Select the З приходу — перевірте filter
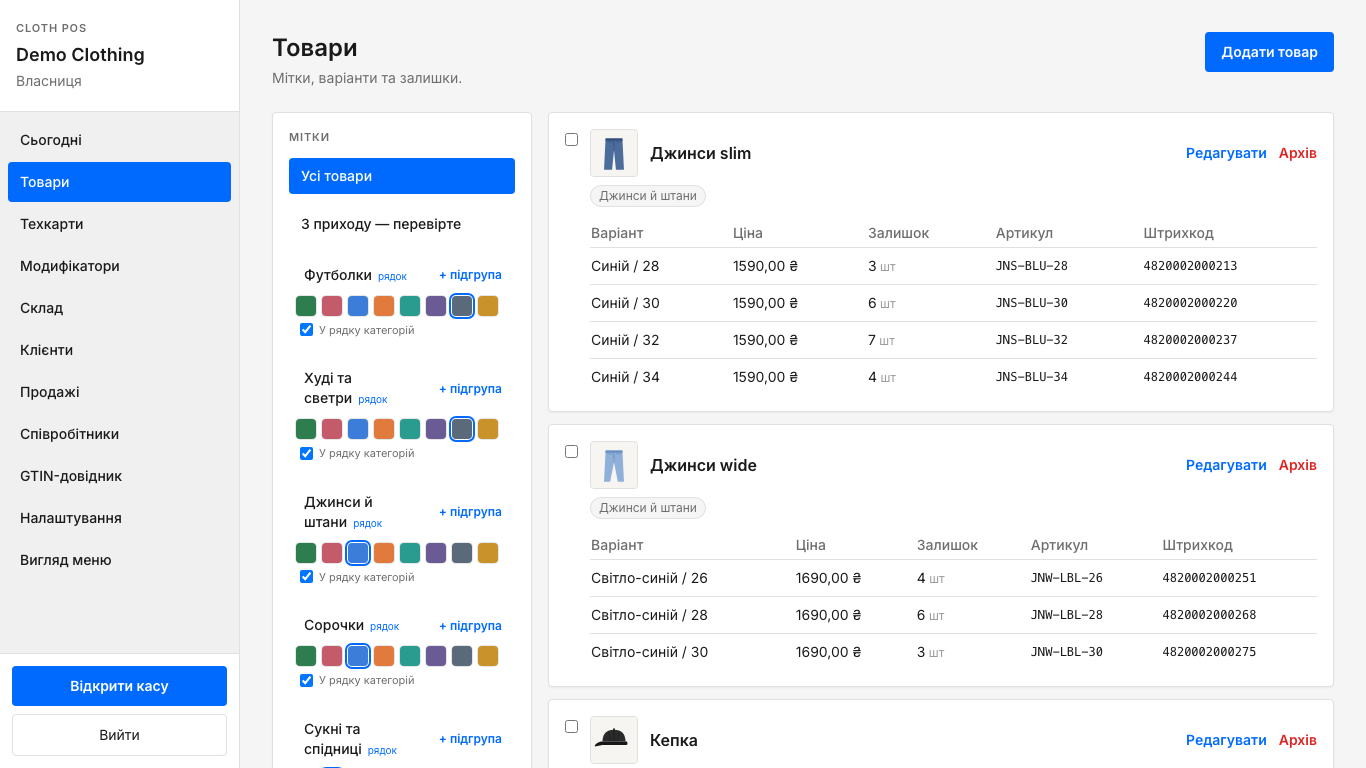Viewport: 1366px width, 768px height. tap(402, 224)
